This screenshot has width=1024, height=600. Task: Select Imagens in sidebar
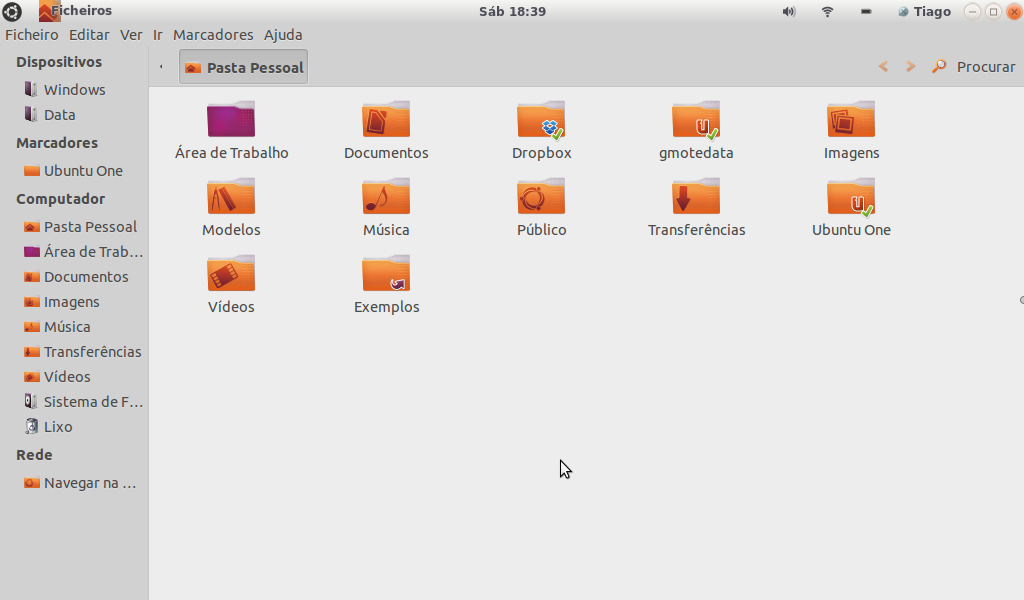click(61, 302)
